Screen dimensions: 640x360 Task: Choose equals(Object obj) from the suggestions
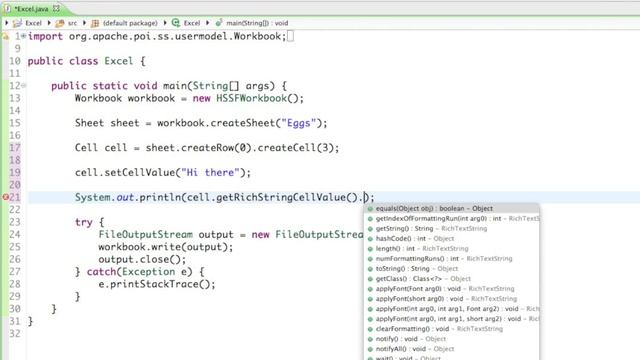point(451,208)
